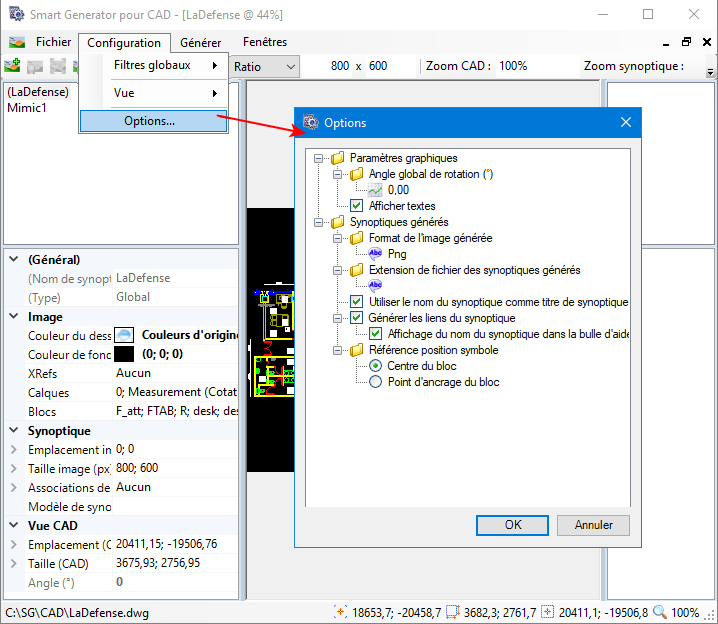The height and width of the screenshot is (624, 718).
Task: Toggle Utiliser le nom du synoptique comme titre
Action: pyautogui.click(x=356, y=302)
